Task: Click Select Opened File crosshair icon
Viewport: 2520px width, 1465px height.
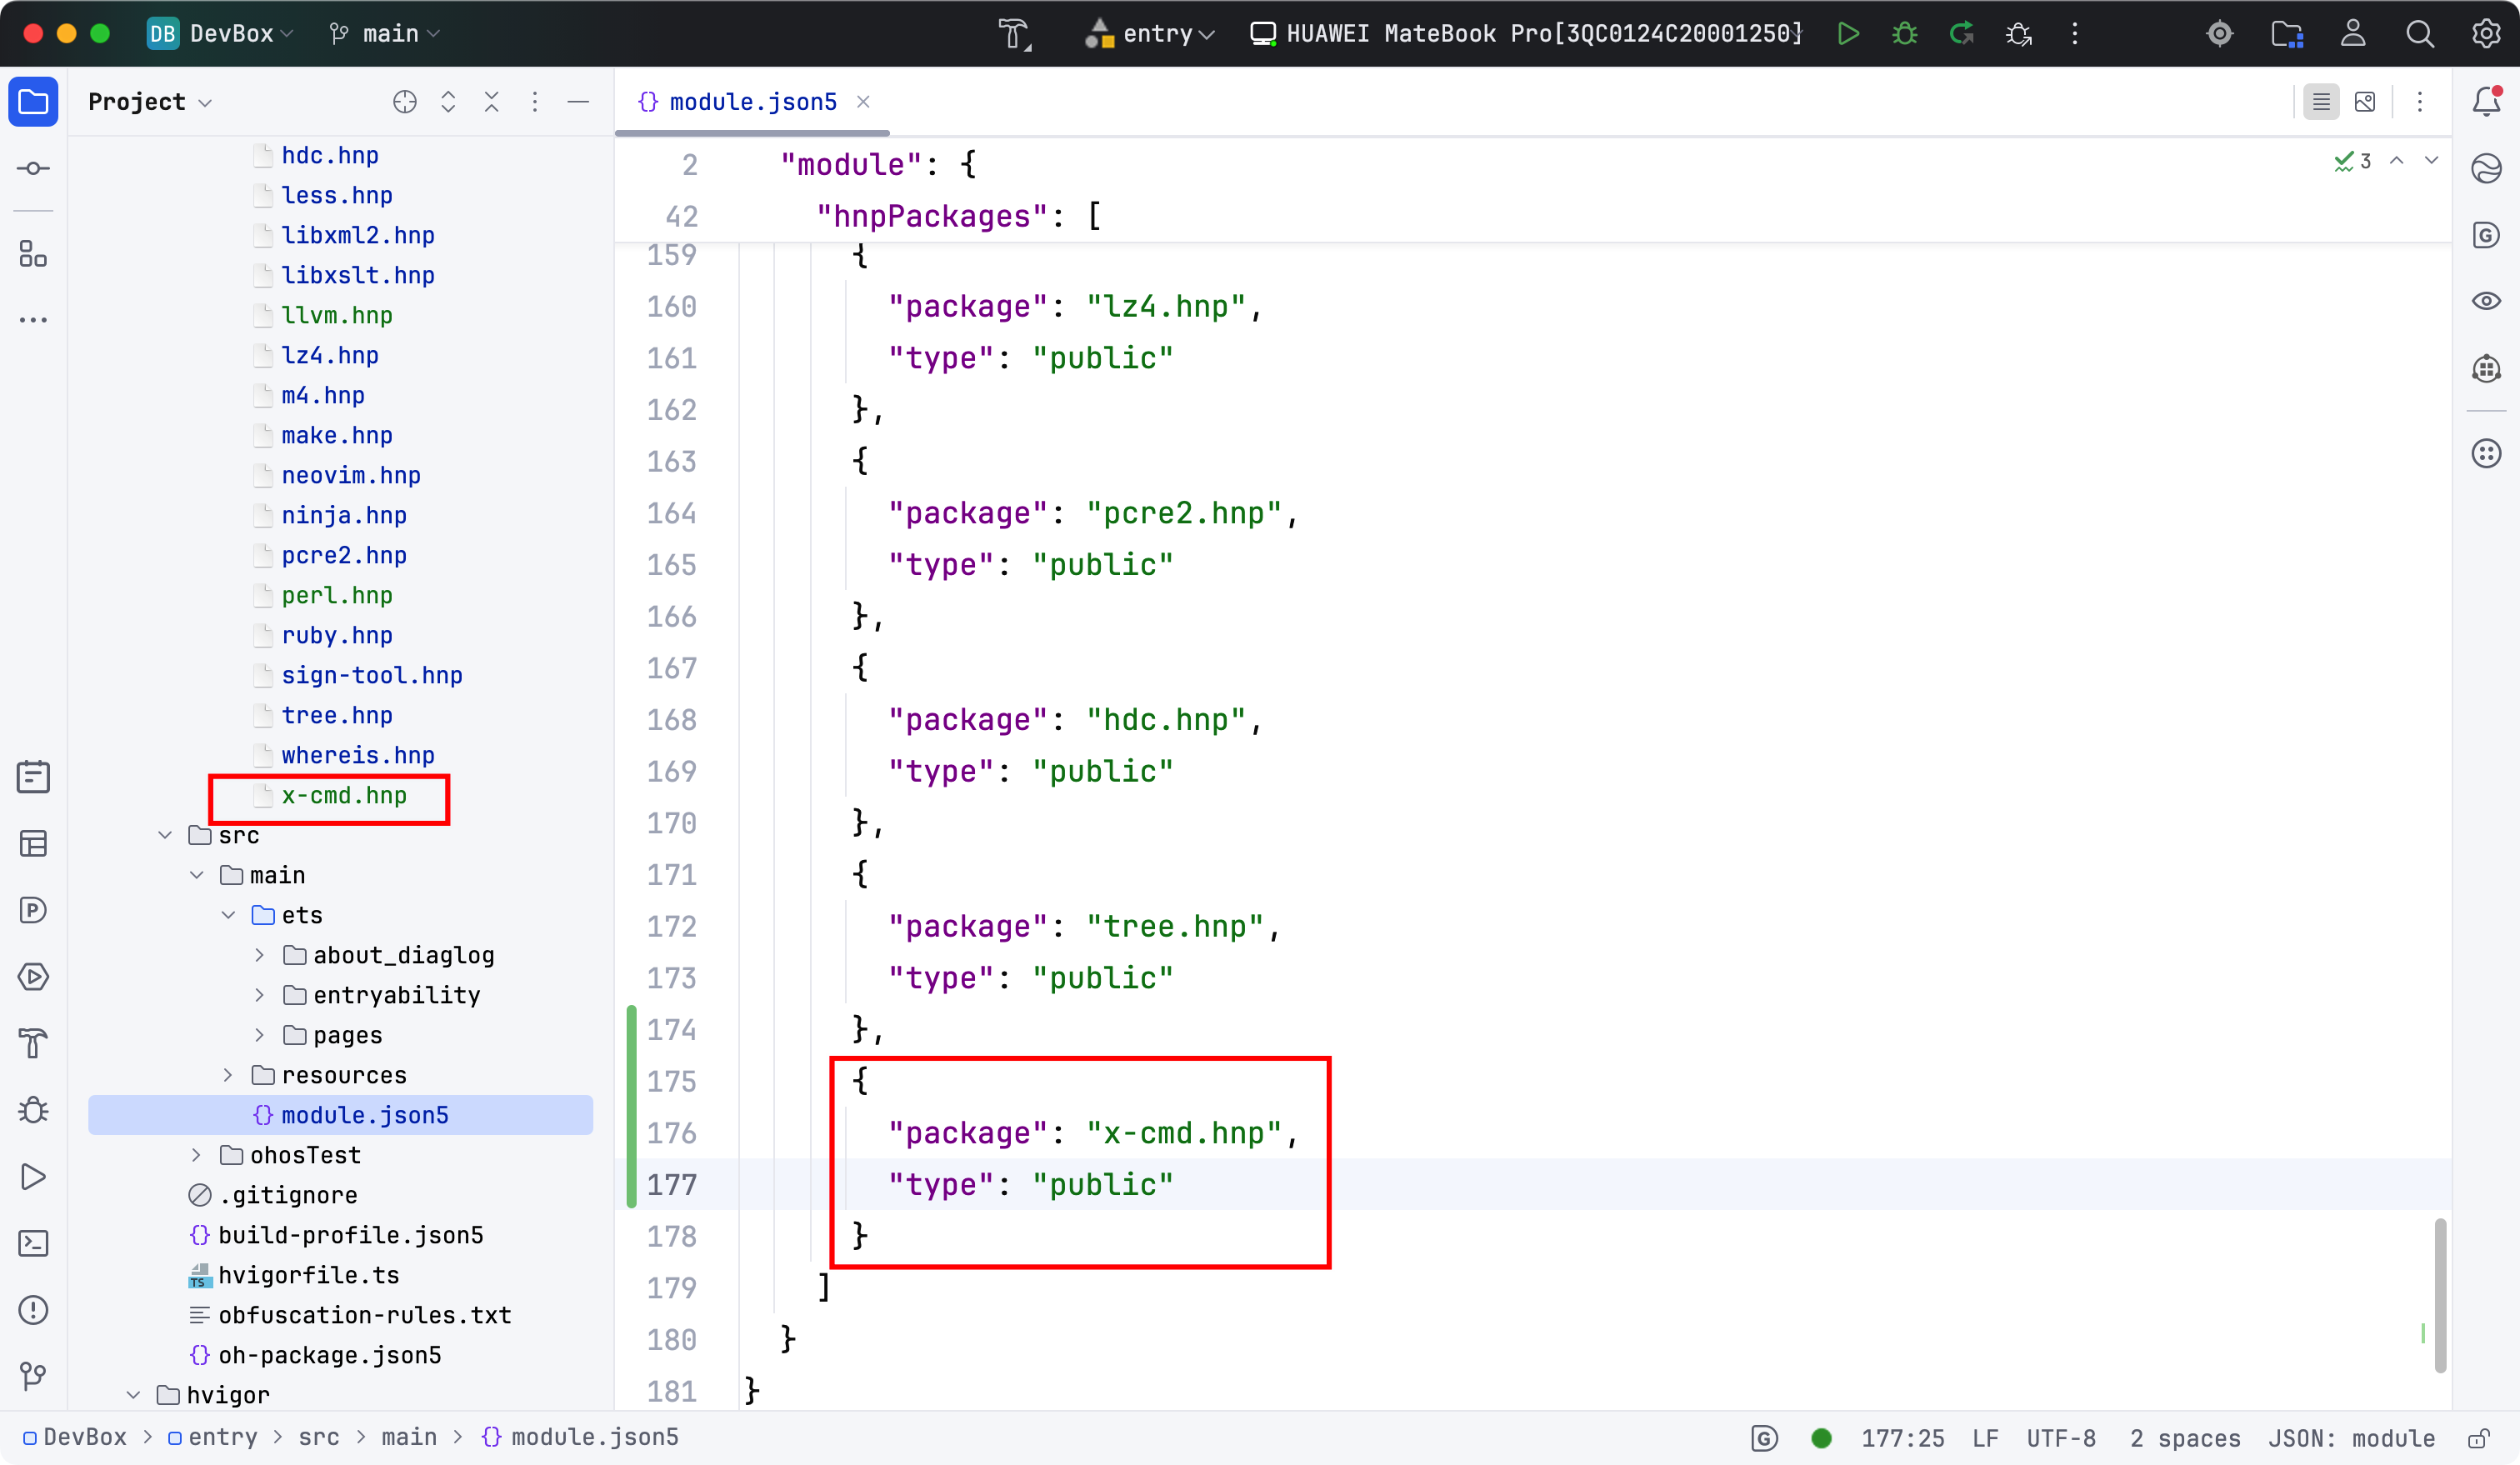Action: point(405,101)
